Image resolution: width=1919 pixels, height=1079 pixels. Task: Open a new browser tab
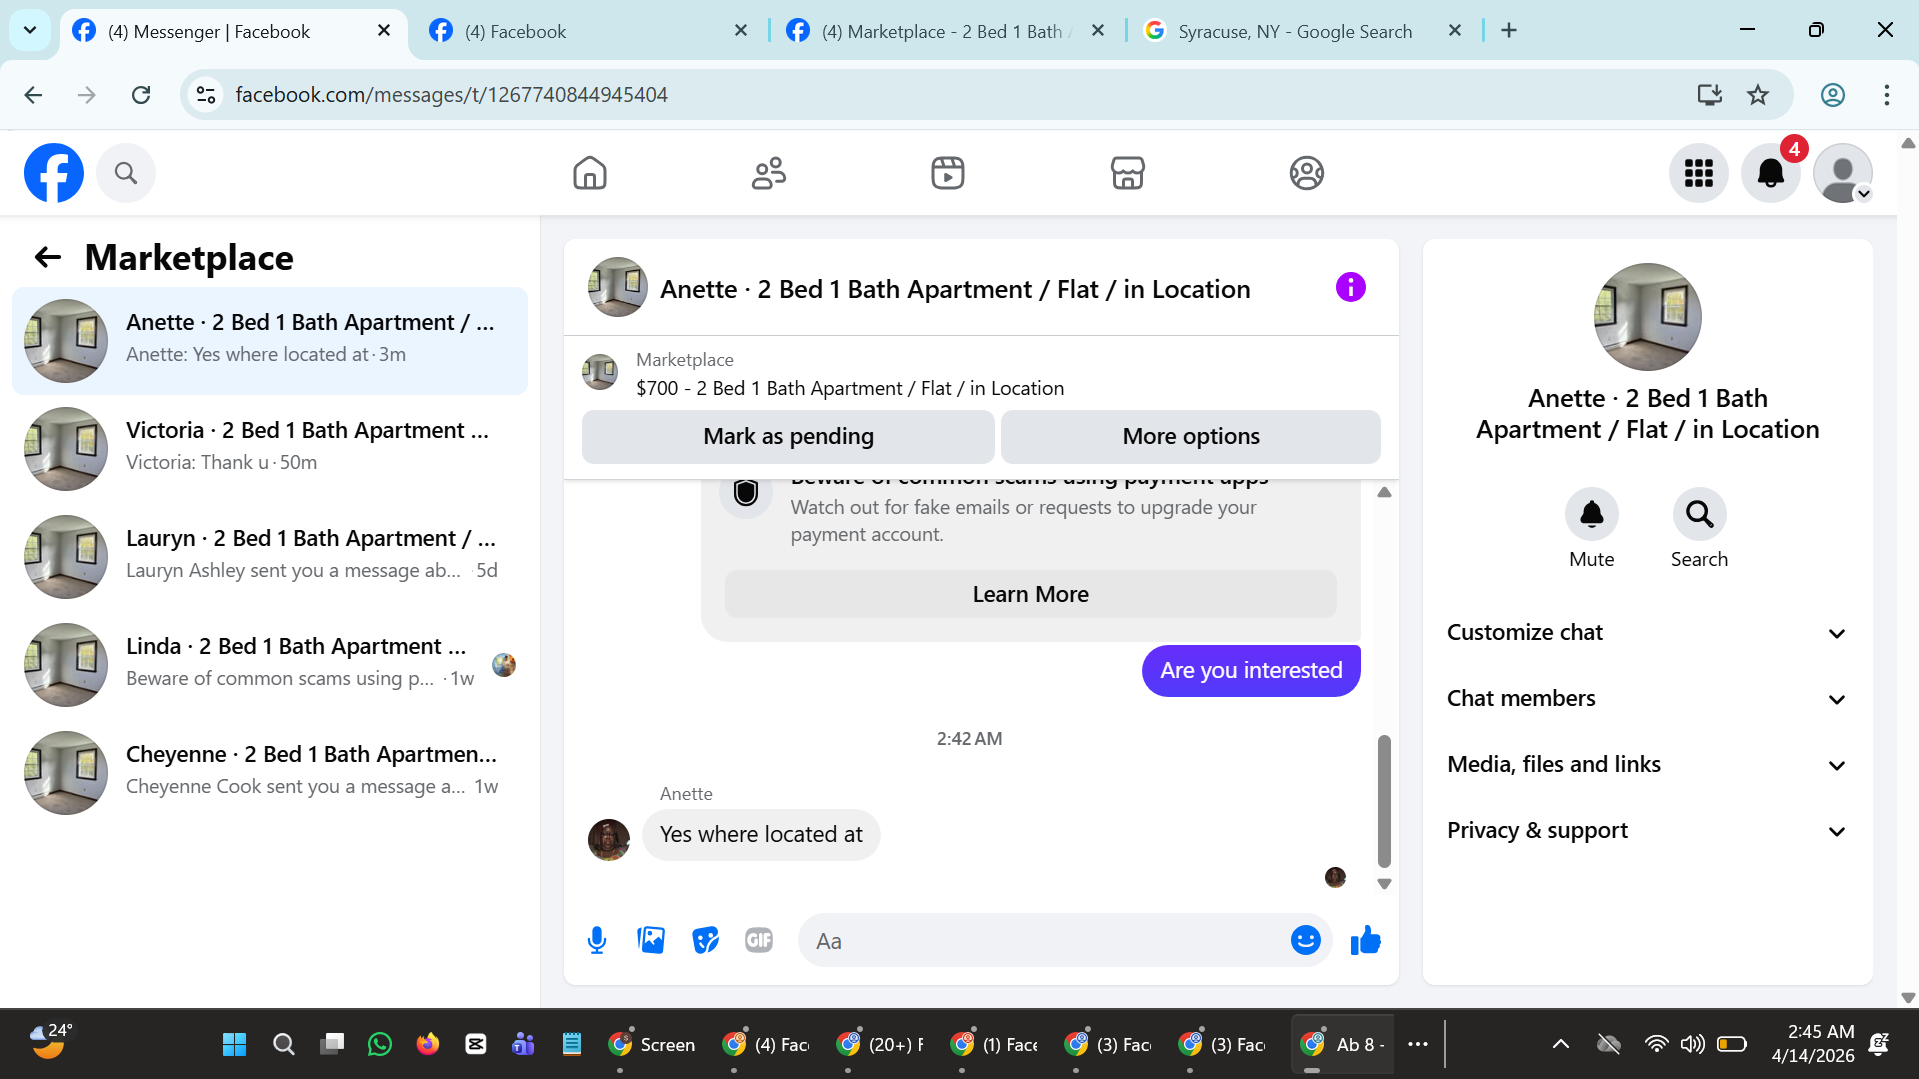pyautogui.click(x=1509, y=31)
